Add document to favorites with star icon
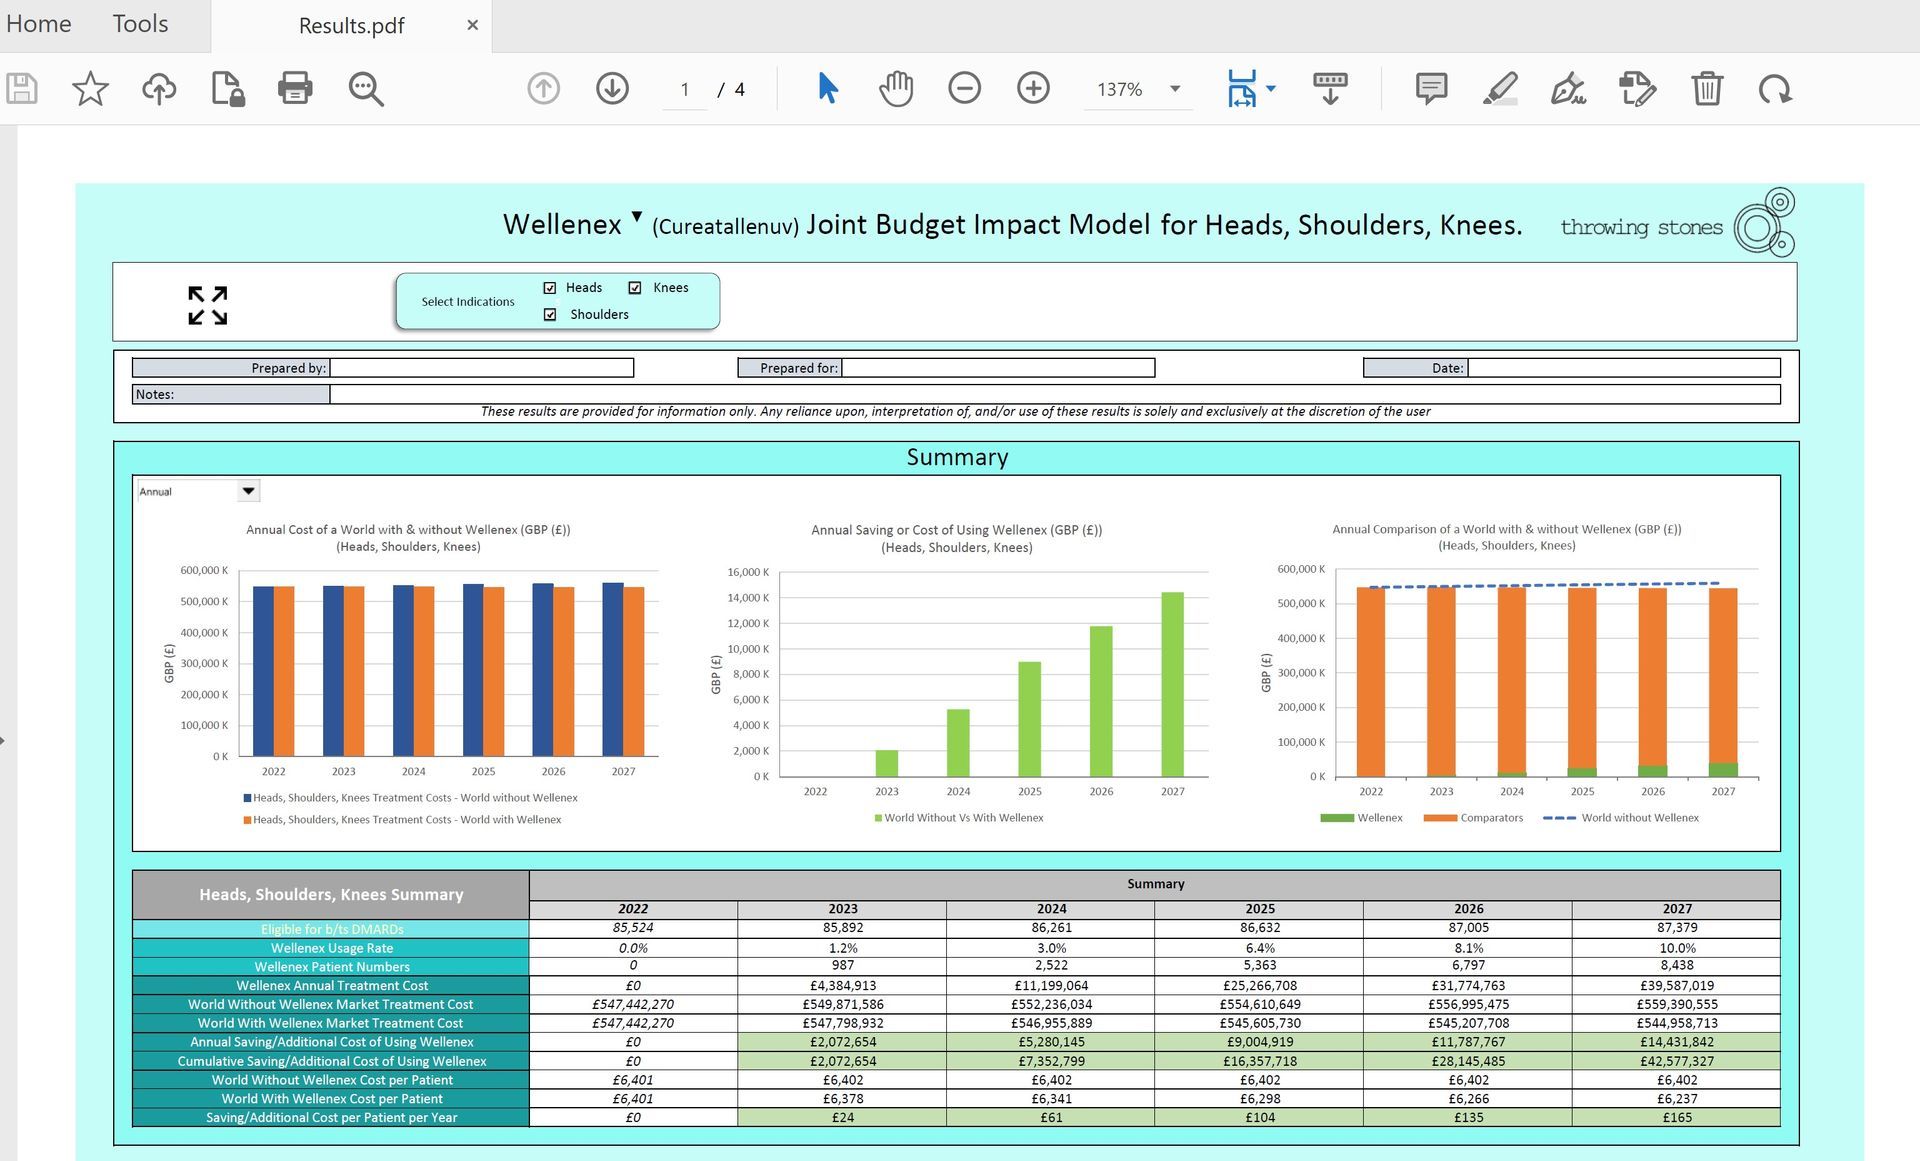 point(90,89)
